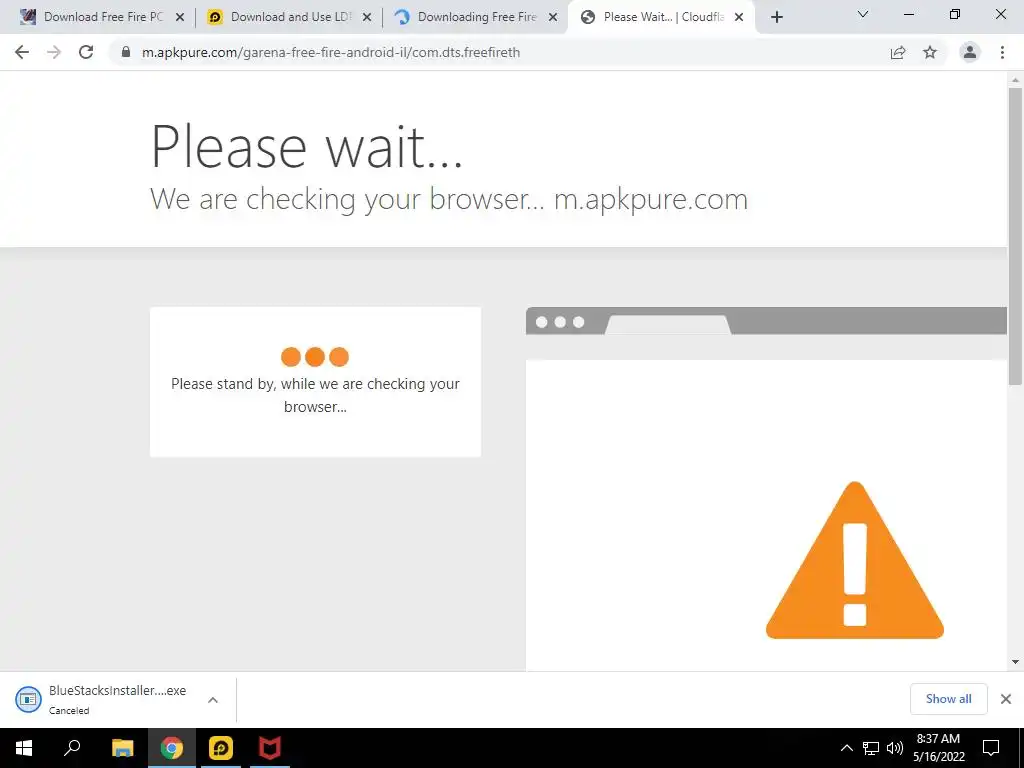Open the volume control tray icon
Screen dimensions: 1024x768
[x=895, y=748]
